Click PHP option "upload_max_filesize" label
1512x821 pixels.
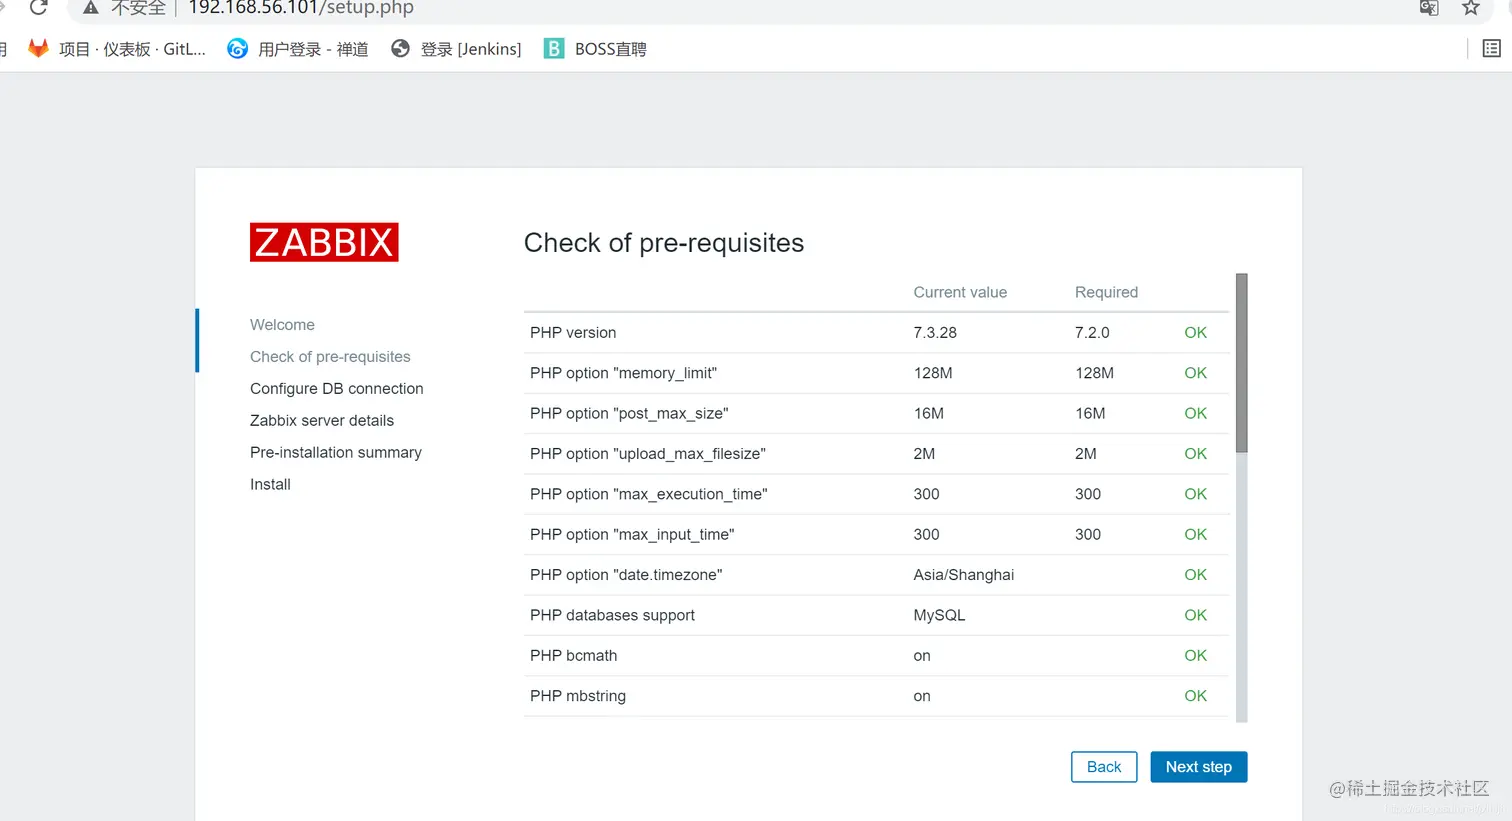(x=648, y=454)
